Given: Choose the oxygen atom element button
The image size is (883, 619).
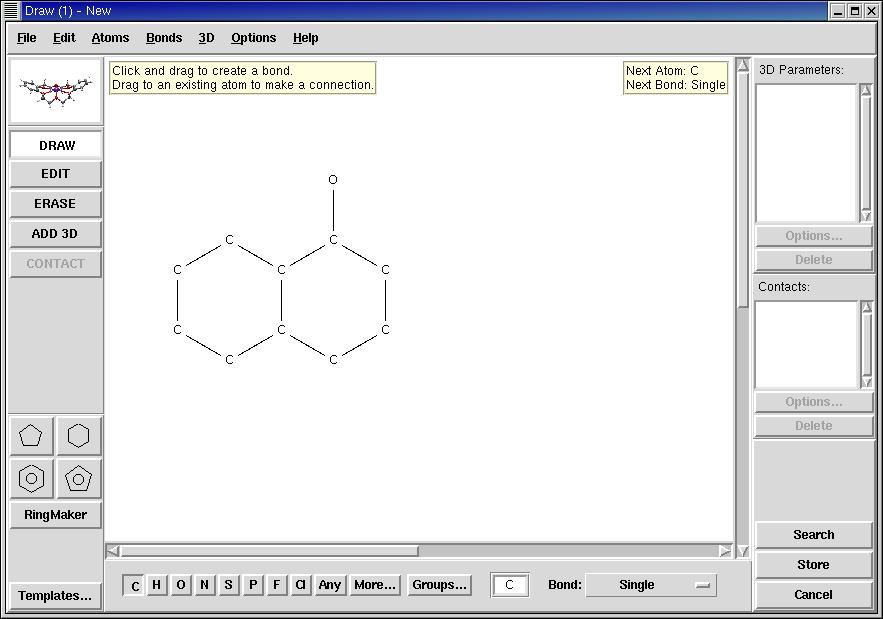Looking at the screenshot, I should click(181, 585).
